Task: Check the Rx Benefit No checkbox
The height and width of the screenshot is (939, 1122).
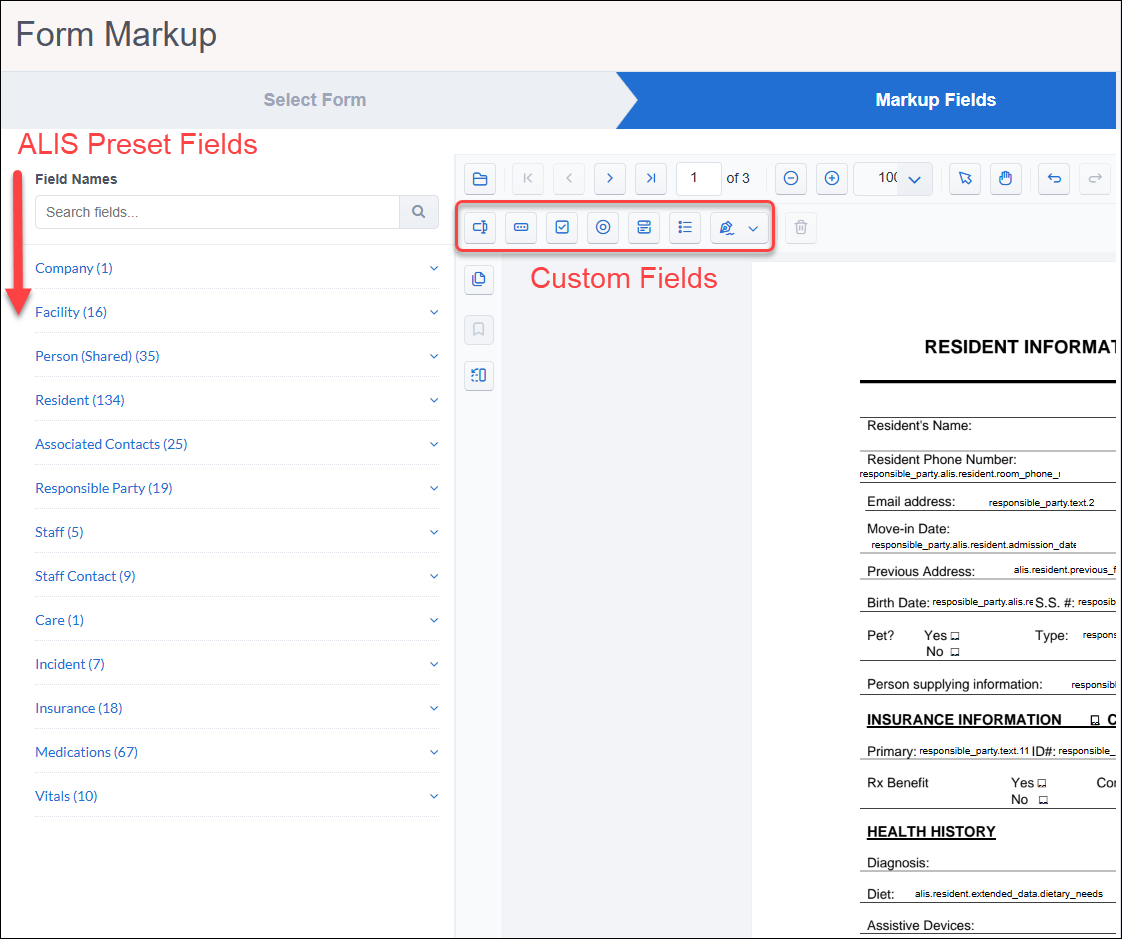Action: point(1043,800)
